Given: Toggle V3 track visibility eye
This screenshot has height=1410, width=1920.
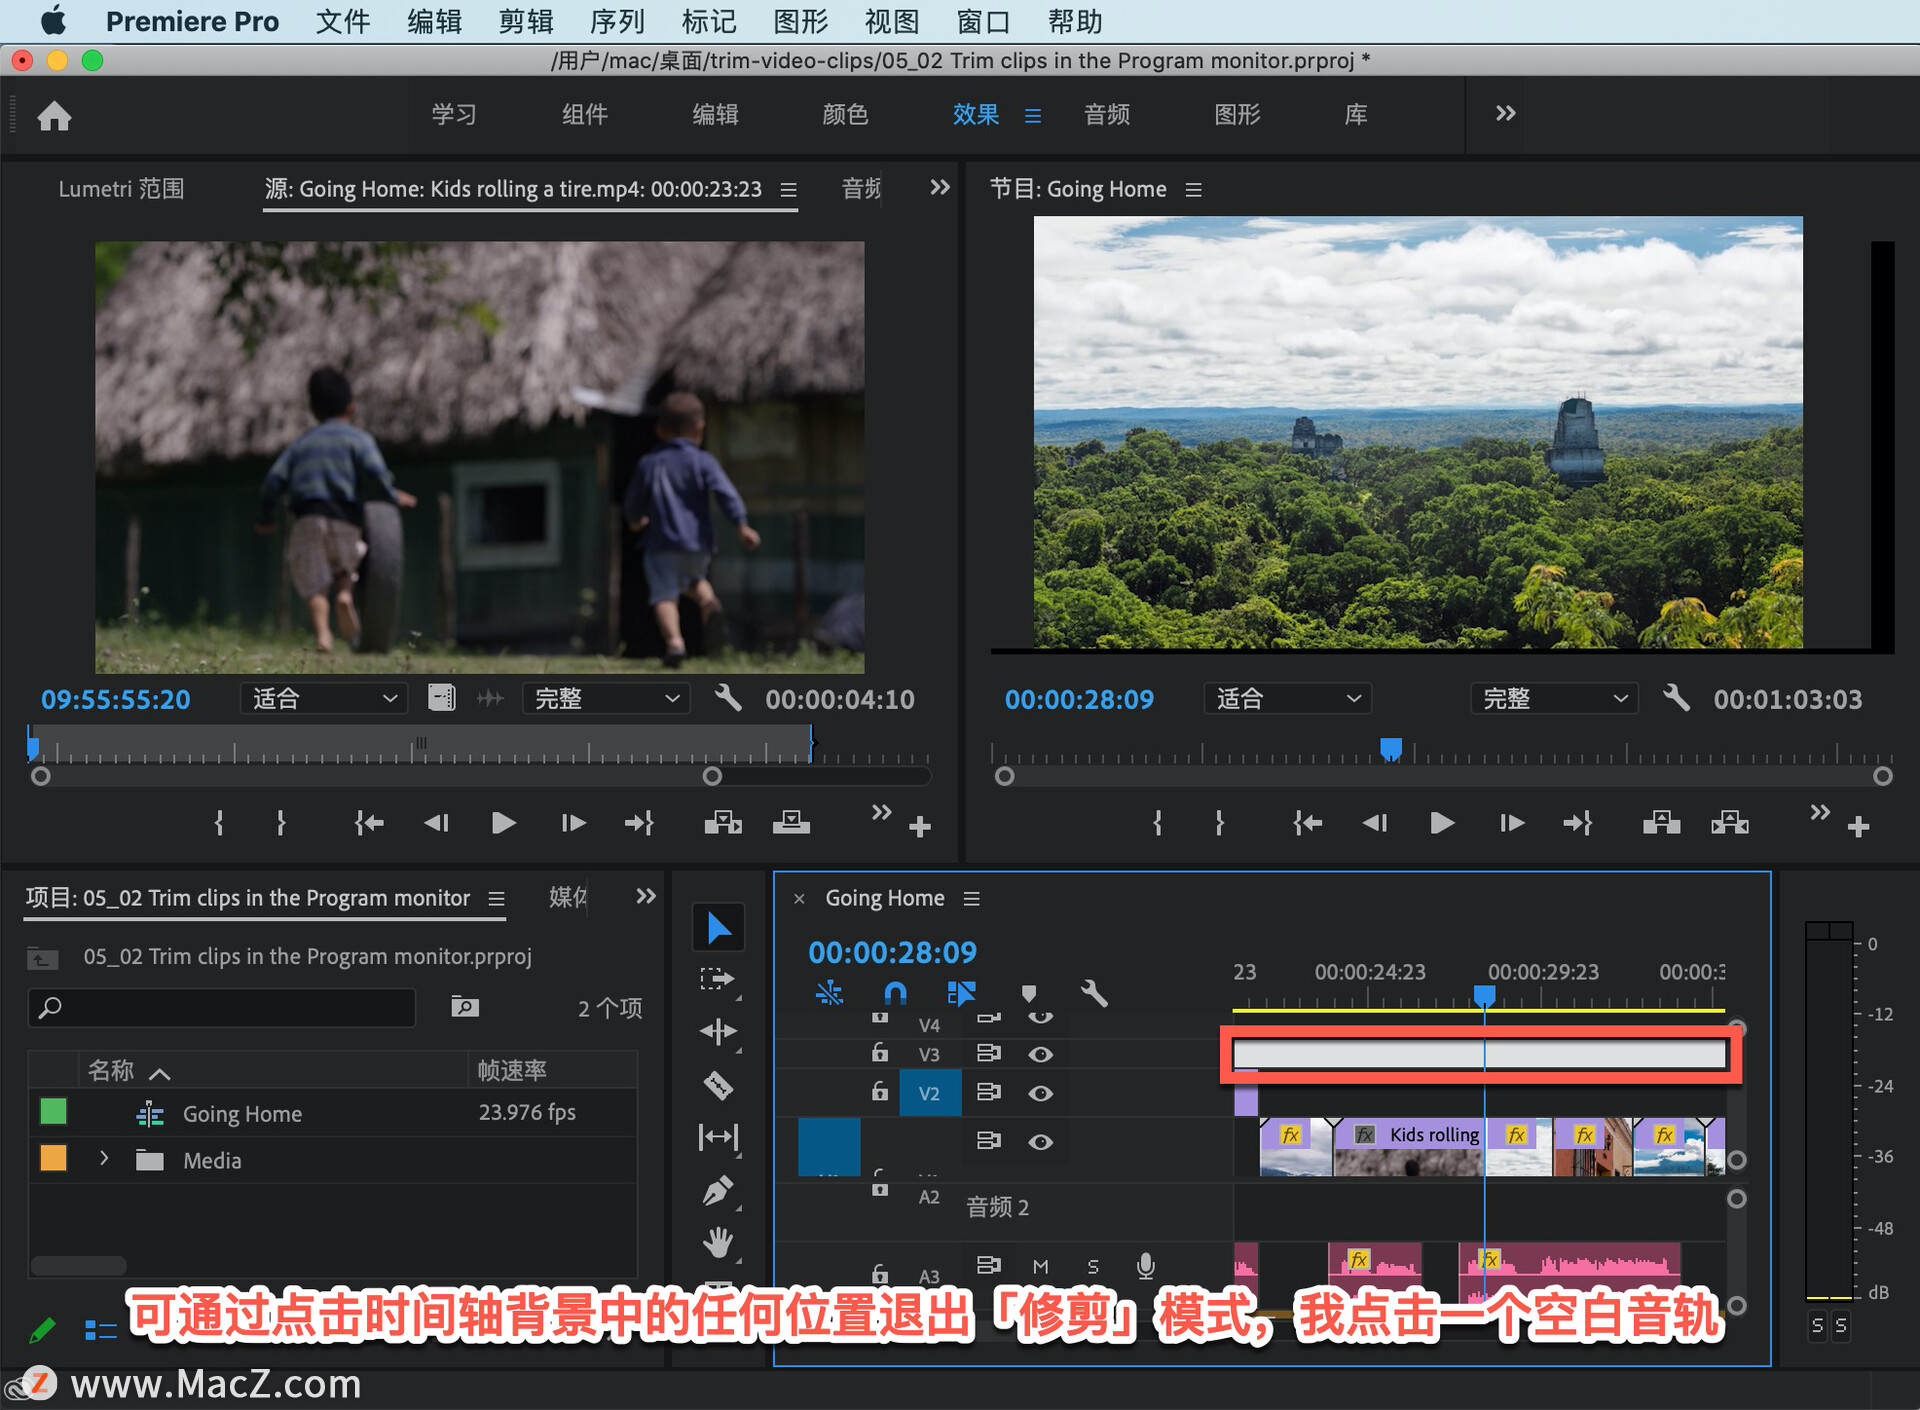Looking at the screenshot, I should [1040, 1054].
